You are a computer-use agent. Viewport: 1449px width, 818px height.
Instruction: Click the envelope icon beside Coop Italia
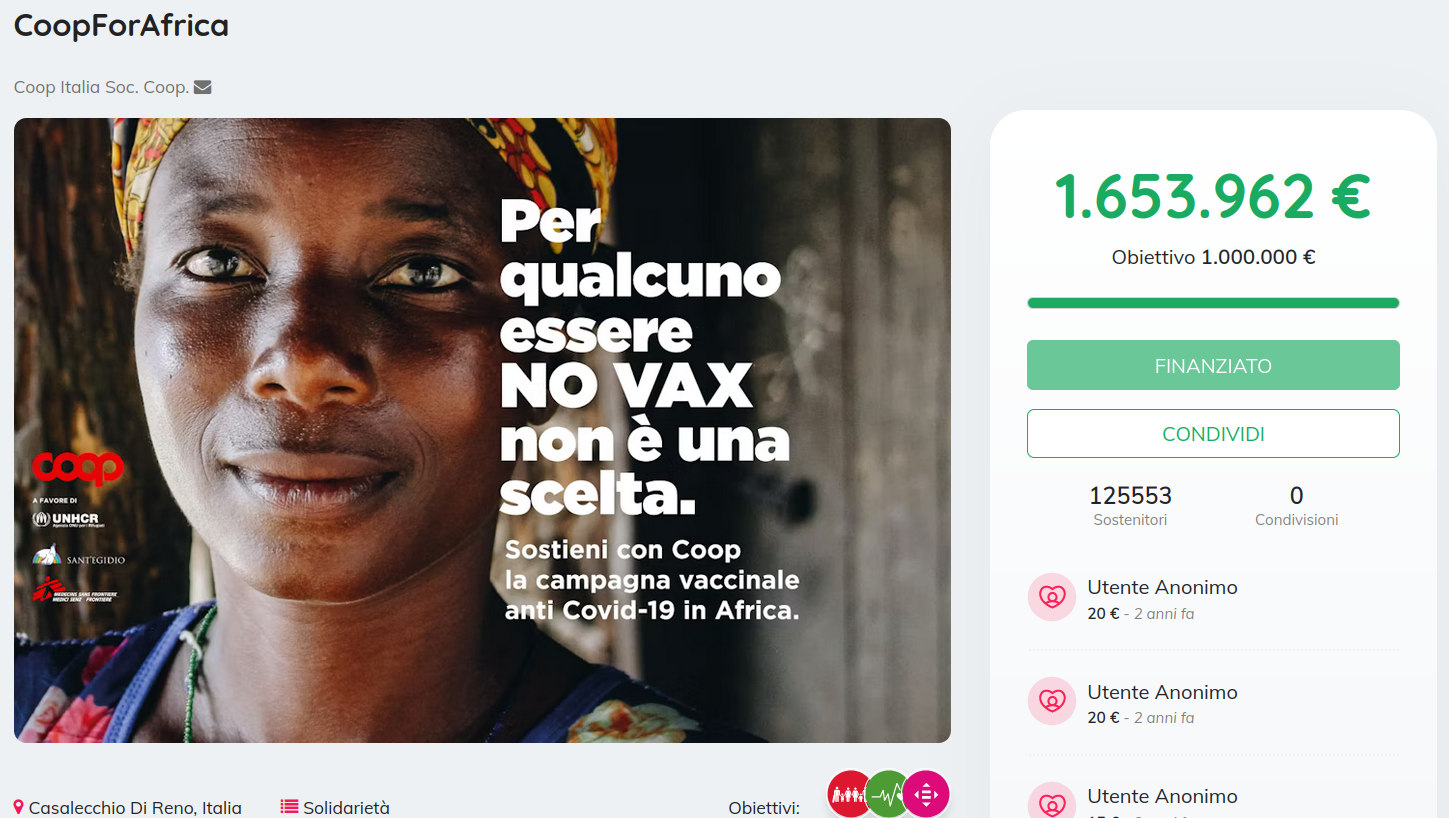click(202, 87)
